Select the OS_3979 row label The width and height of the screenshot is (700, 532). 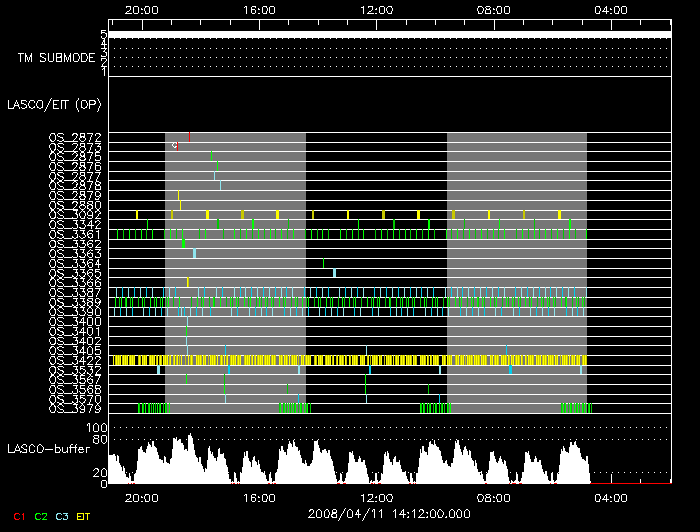(74, 408)
